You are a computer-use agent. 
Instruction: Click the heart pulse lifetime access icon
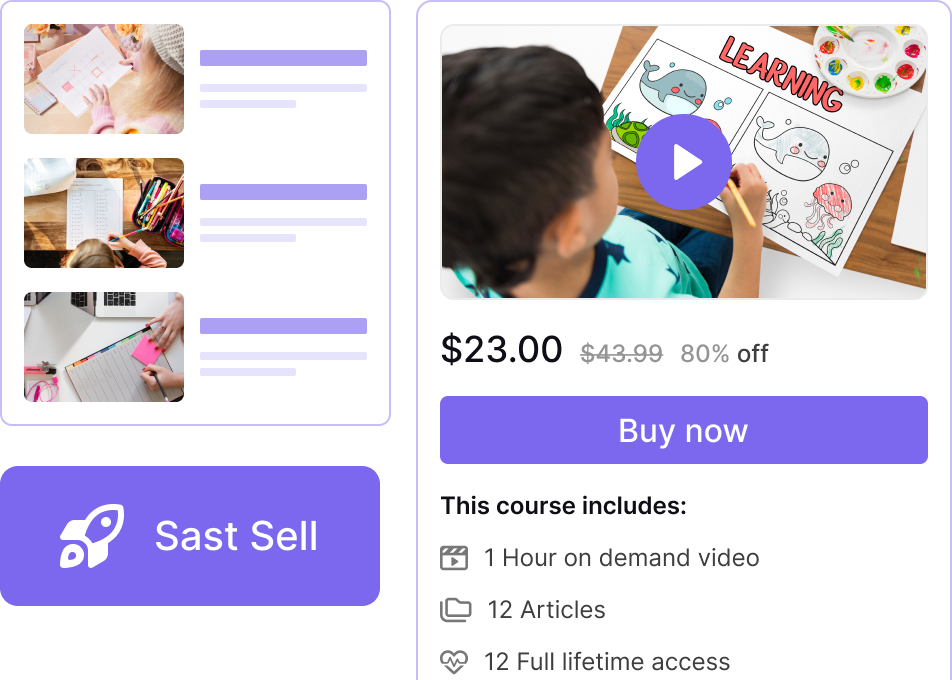(x=454, y=662)
